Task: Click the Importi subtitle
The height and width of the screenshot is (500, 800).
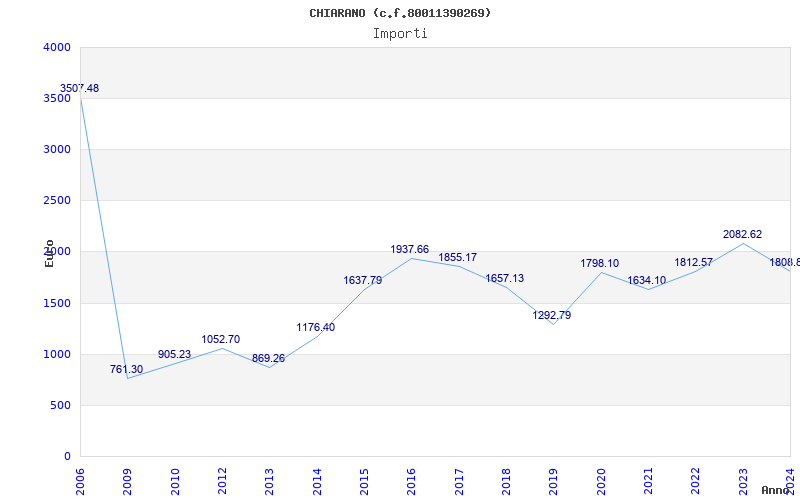Action: click(x=400, y=34)
